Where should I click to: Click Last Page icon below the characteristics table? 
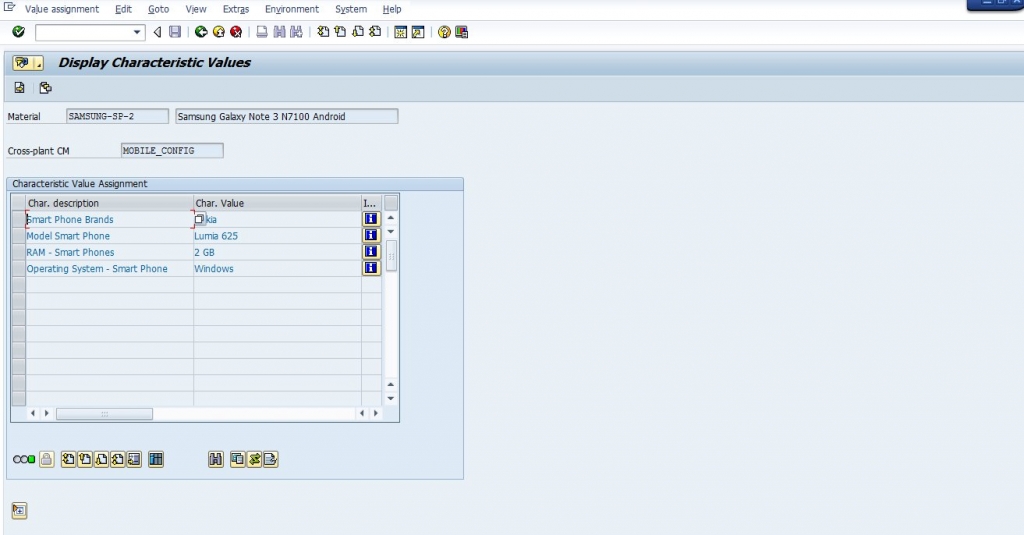click(x=118, y=459)
